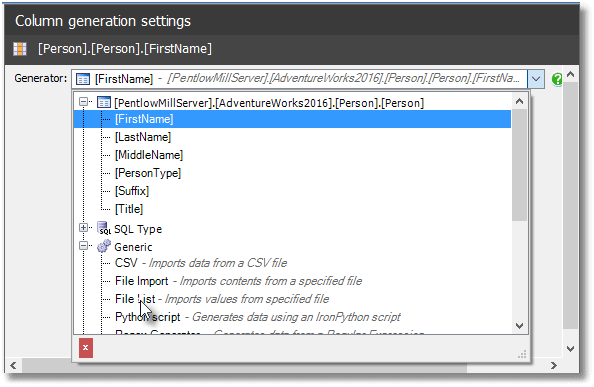Screen dimensions: 594x387
Task: Click the table icon of [PentlowMillServer] tree node
Action: point(104,103)
